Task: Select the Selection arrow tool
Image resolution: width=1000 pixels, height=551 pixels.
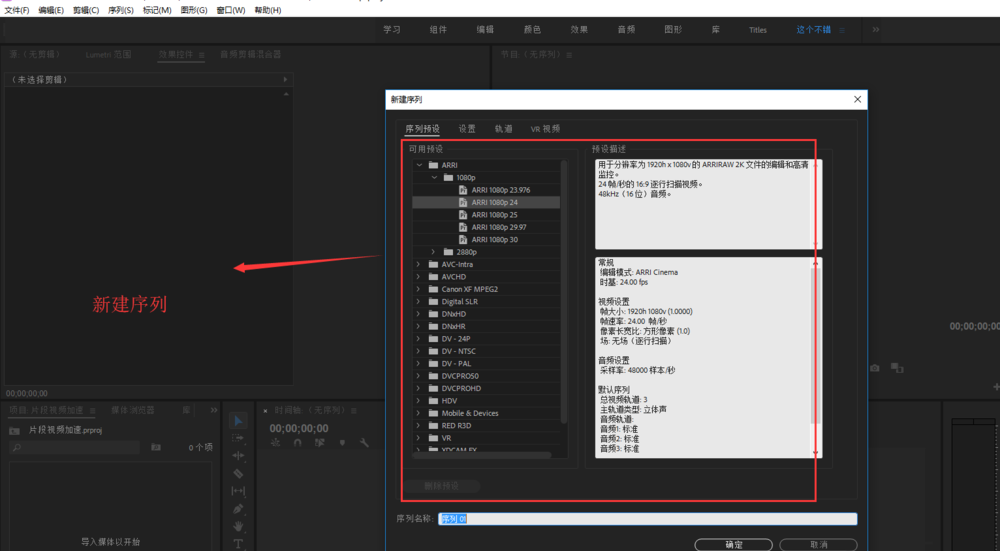Action: 238,421
